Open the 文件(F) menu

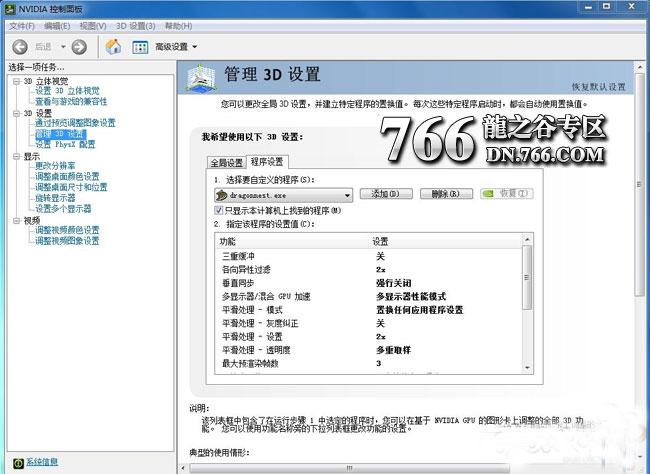[x=22, y=26]
